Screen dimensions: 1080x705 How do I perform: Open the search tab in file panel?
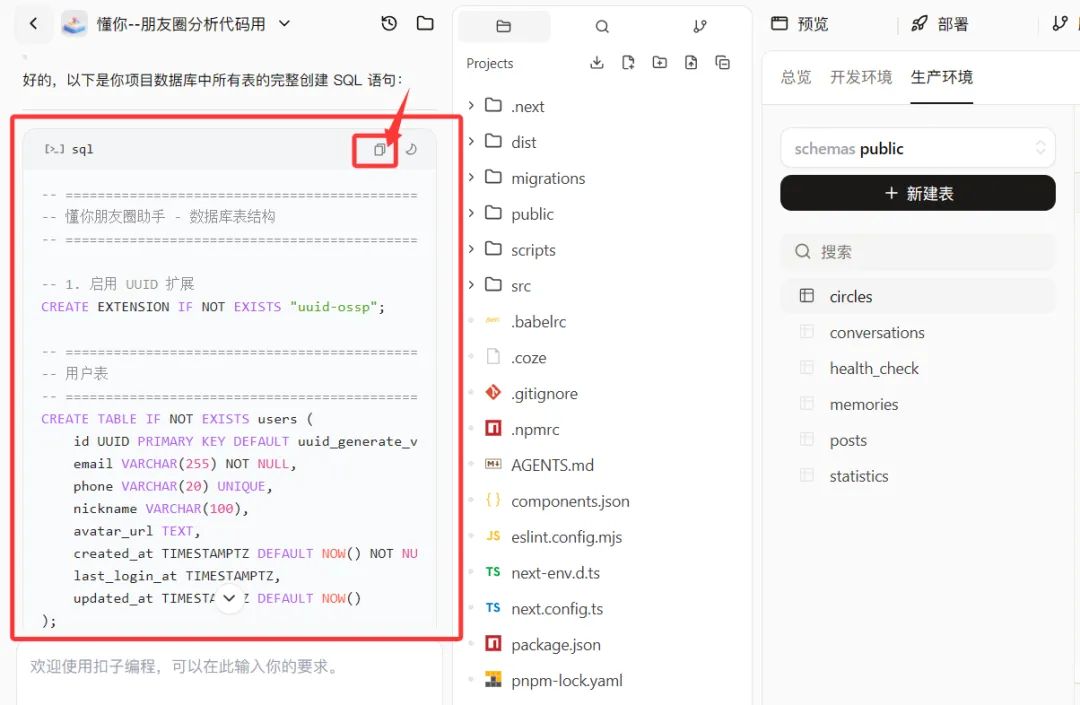click(x=602, y=26)
